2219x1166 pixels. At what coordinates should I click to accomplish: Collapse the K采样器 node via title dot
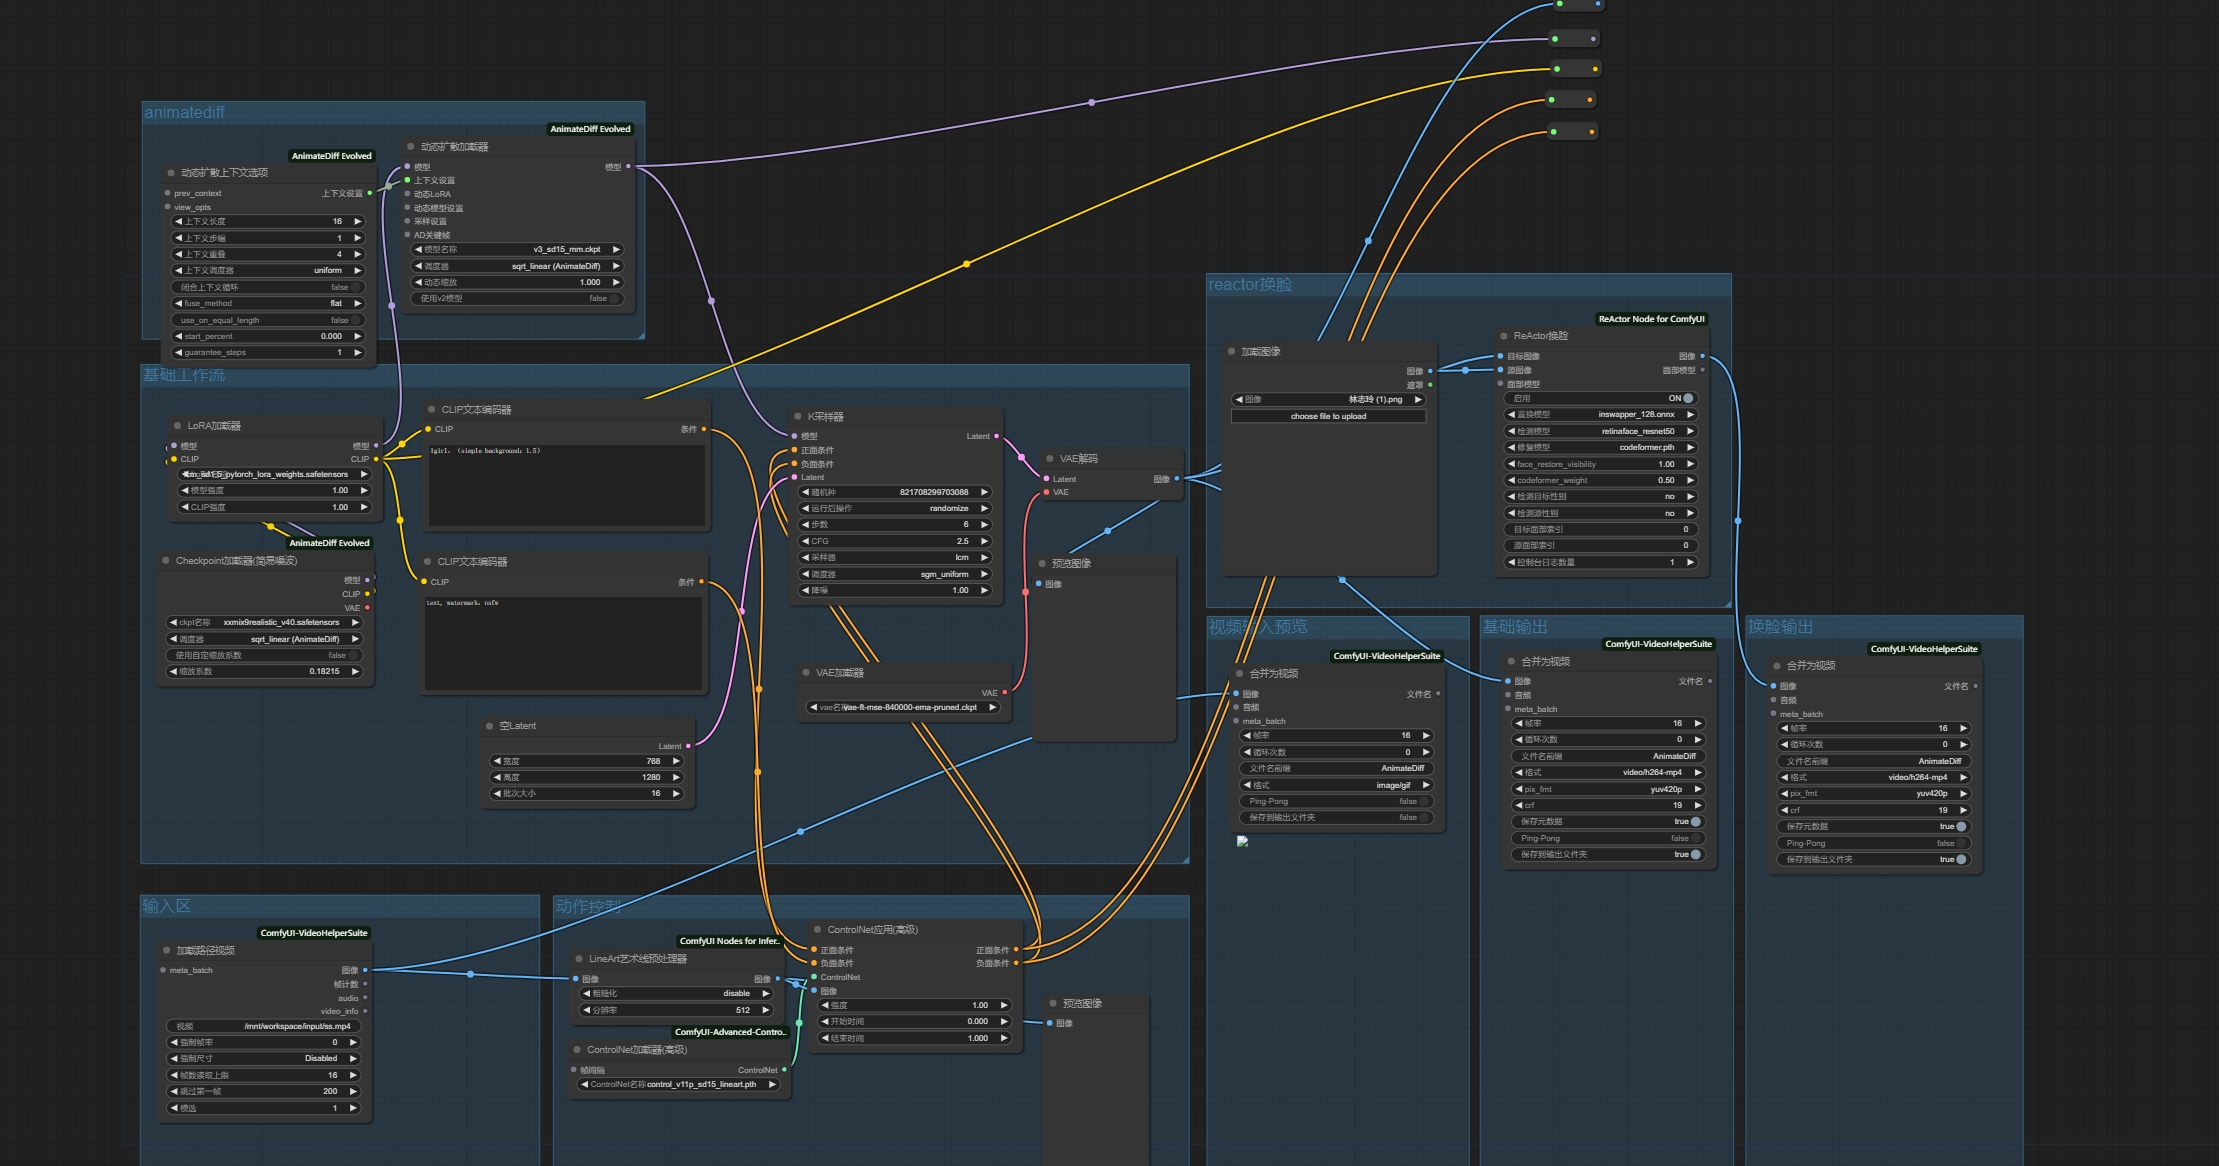[x=797, y=416]
